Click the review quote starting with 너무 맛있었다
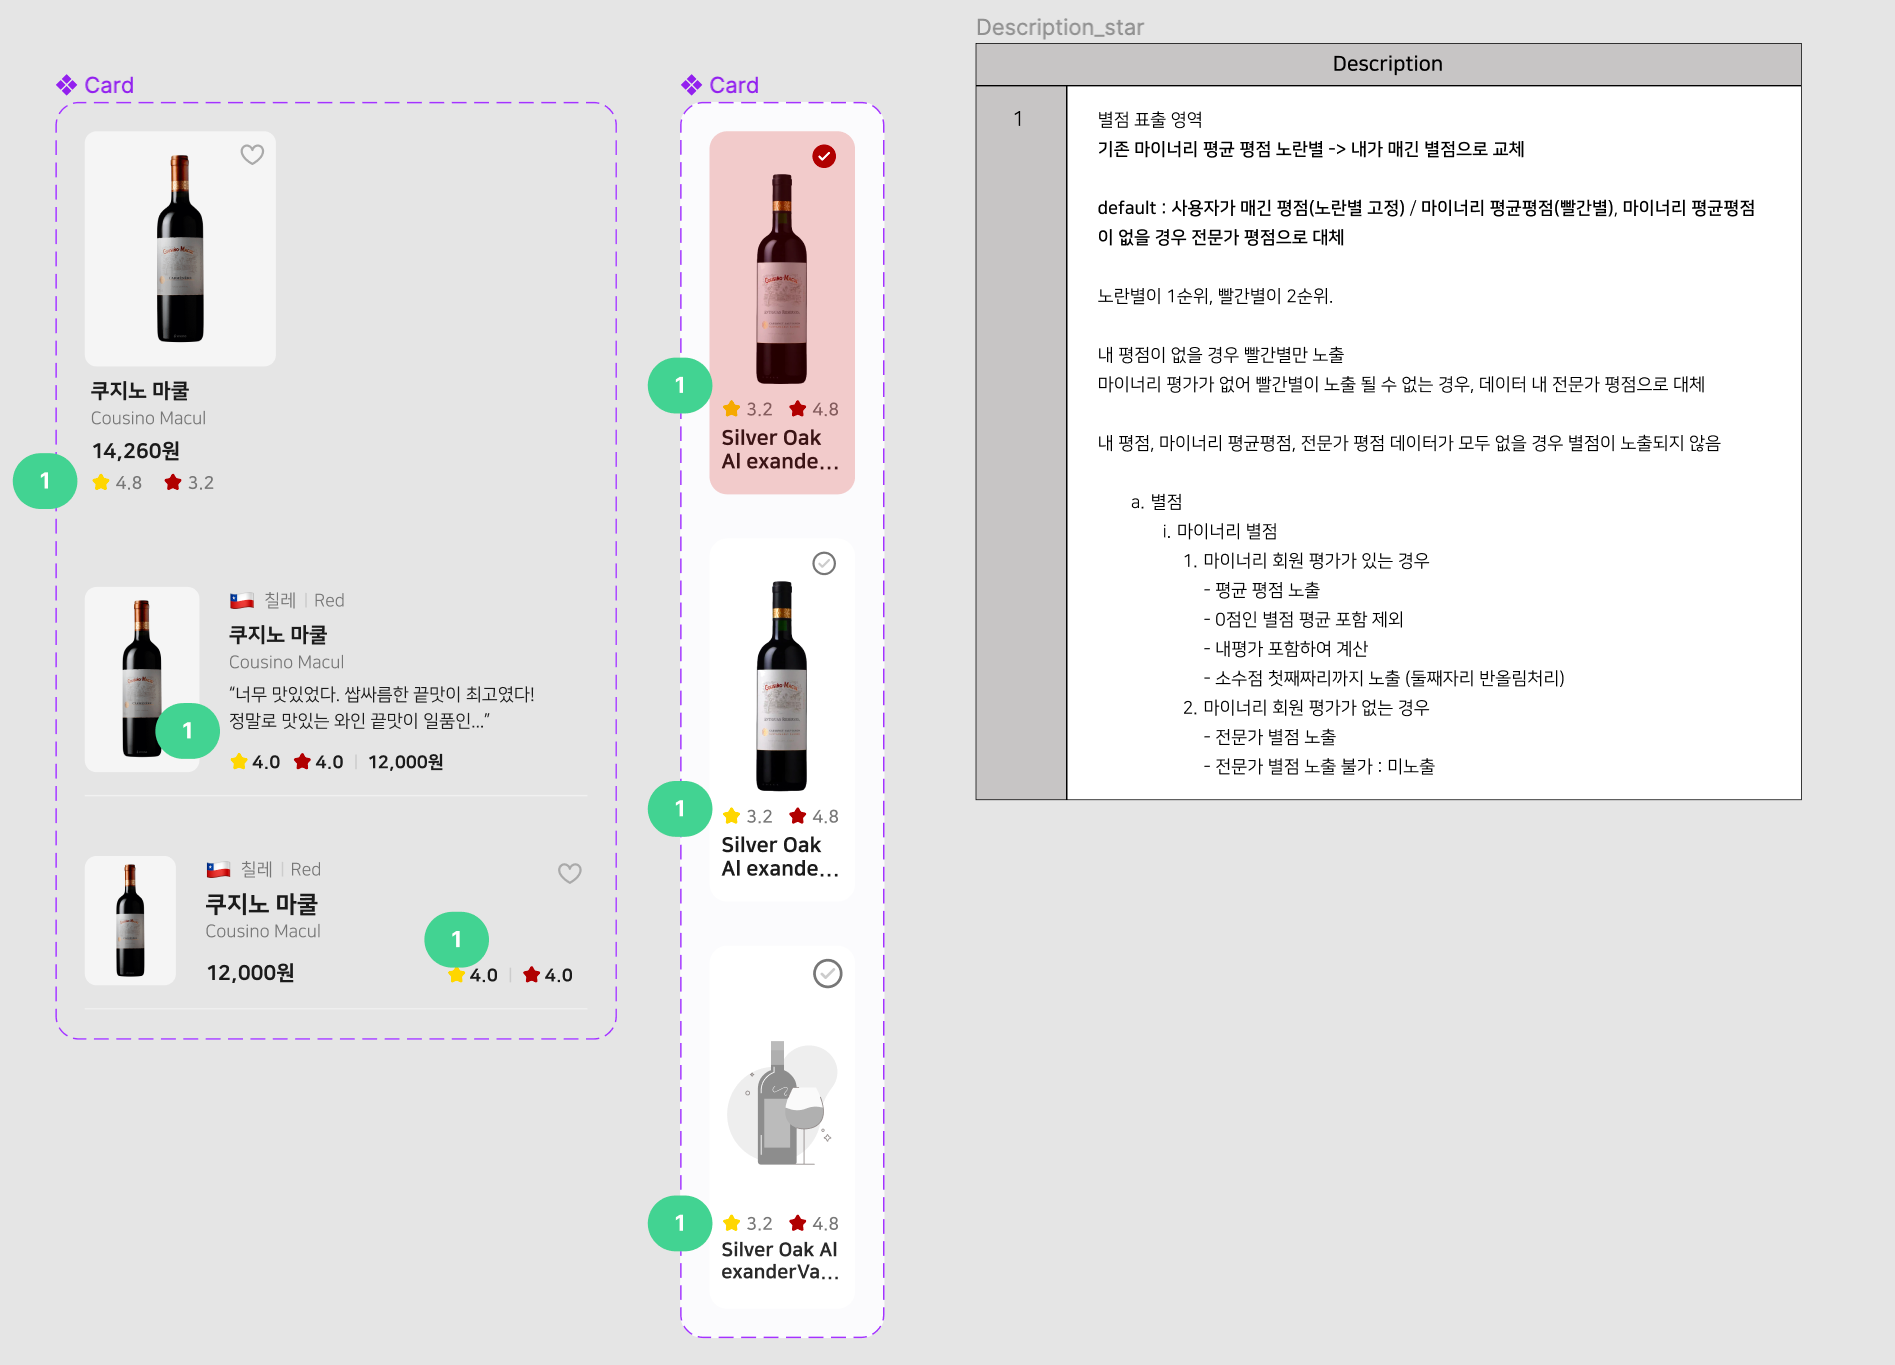Screen dimensions: 1895x1365 coord(382,707)
